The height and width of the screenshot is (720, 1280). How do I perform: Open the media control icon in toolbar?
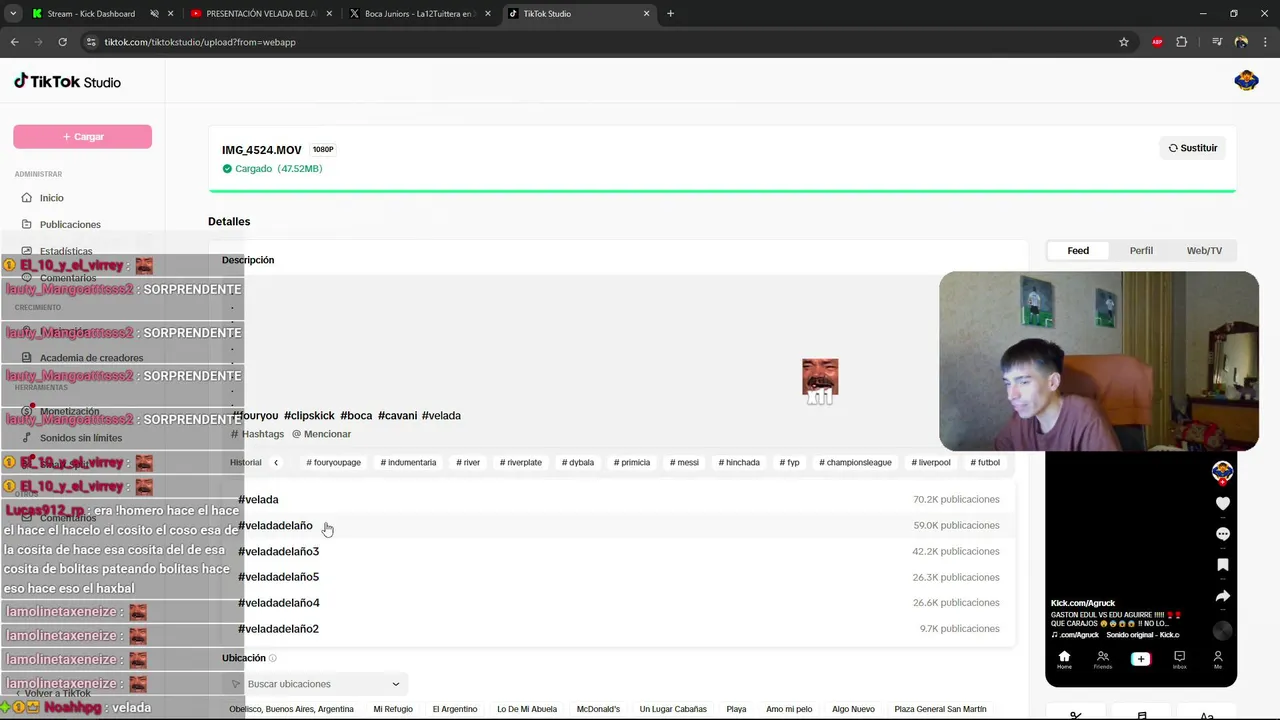(1216, 42)
